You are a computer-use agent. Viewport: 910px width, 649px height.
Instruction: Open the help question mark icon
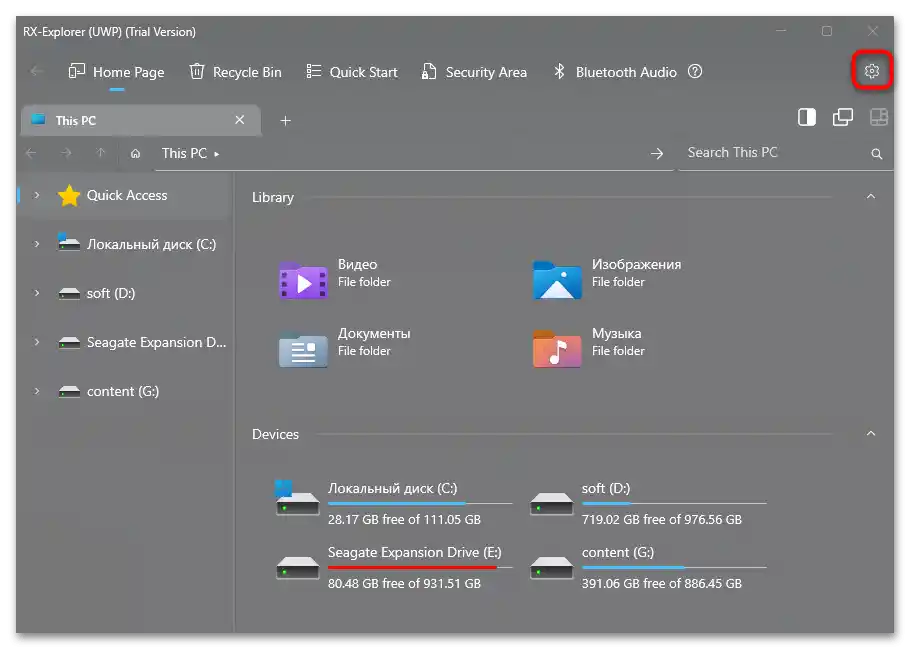tap(694, 71)
